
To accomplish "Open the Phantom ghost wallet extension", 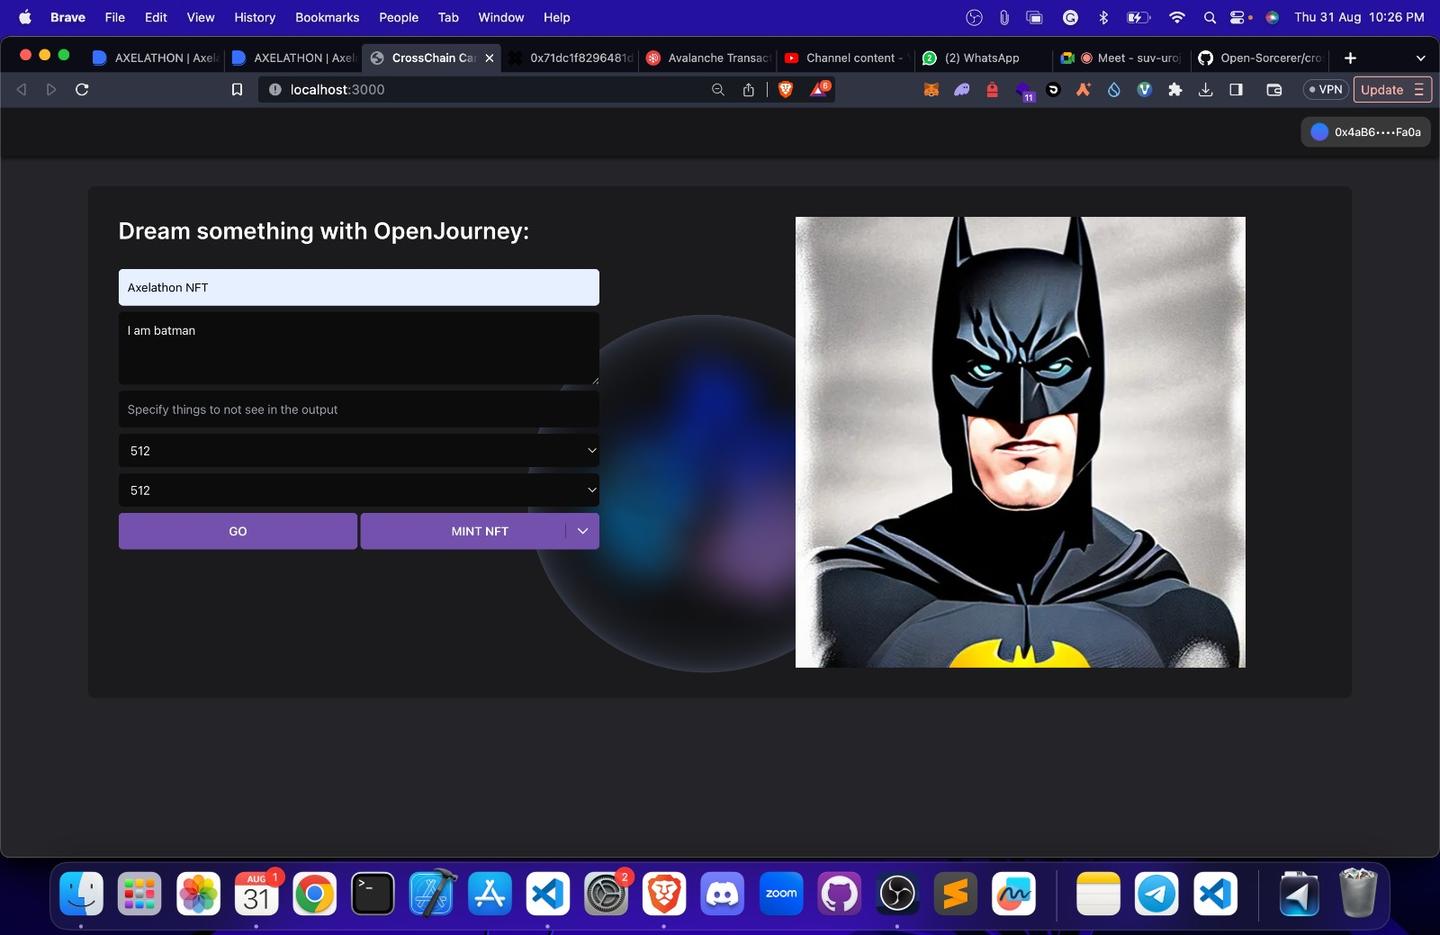I will tap(962, 90).
